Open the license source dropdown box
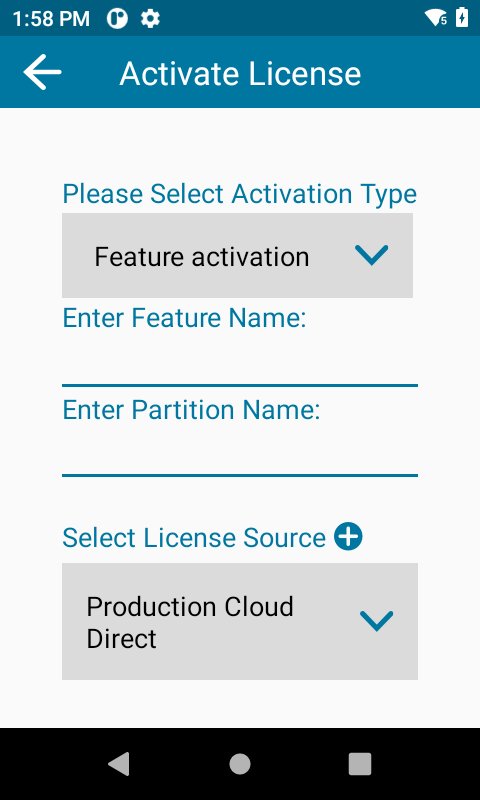Viewport: 480px width, 800px height. pyautogui.click(x=240, y=621)
